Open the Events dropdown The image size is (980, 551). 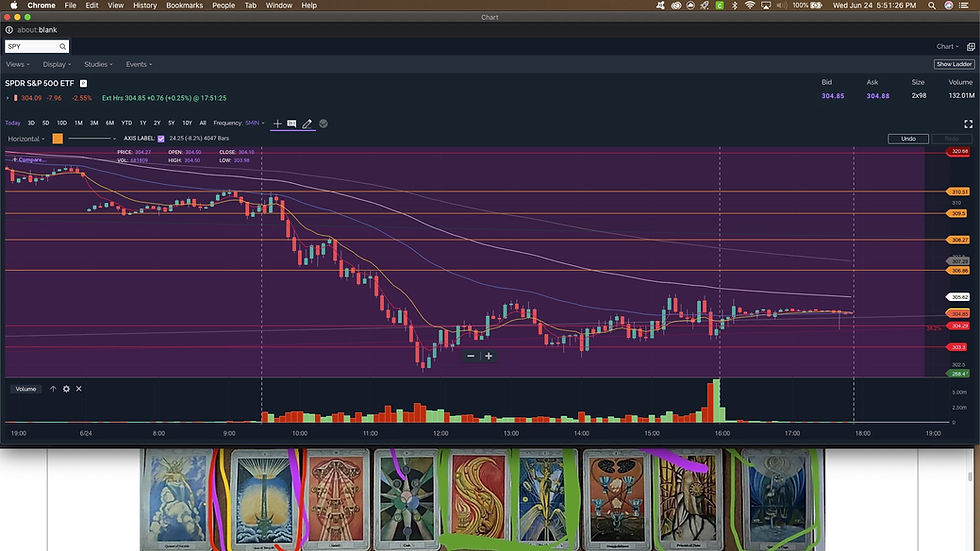(139, 64)
